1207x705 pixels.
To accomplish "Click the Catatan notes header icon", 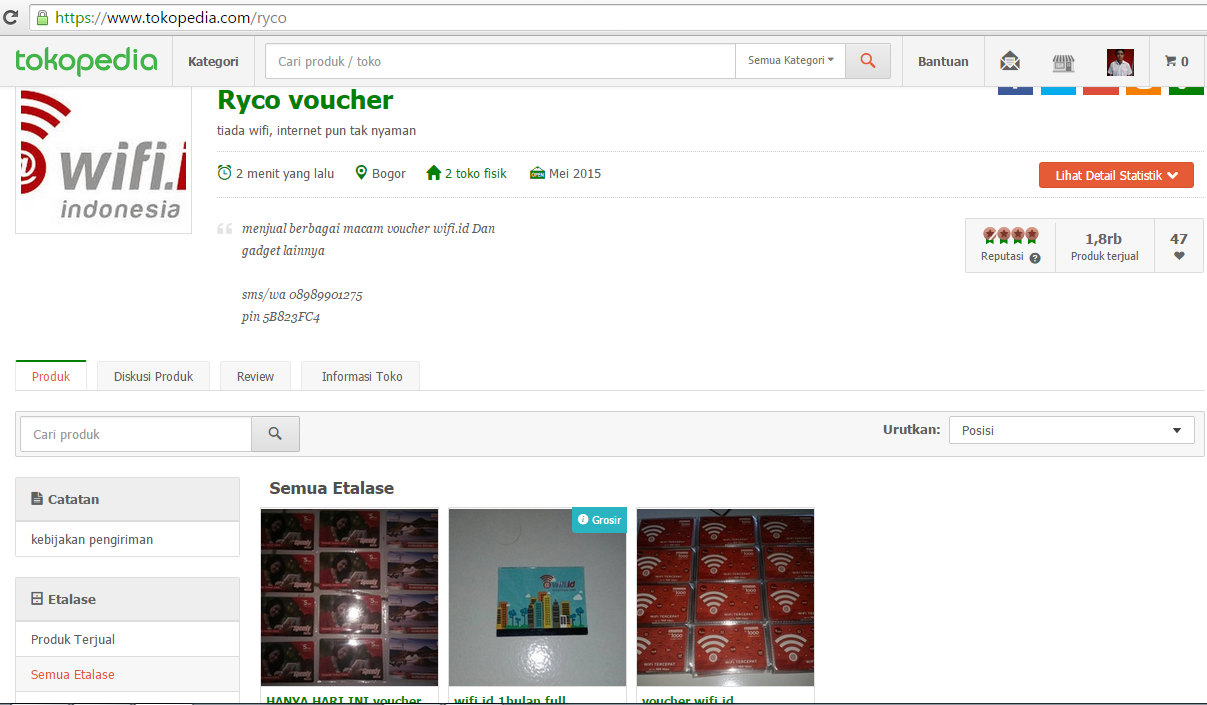I will pos(37,499).
